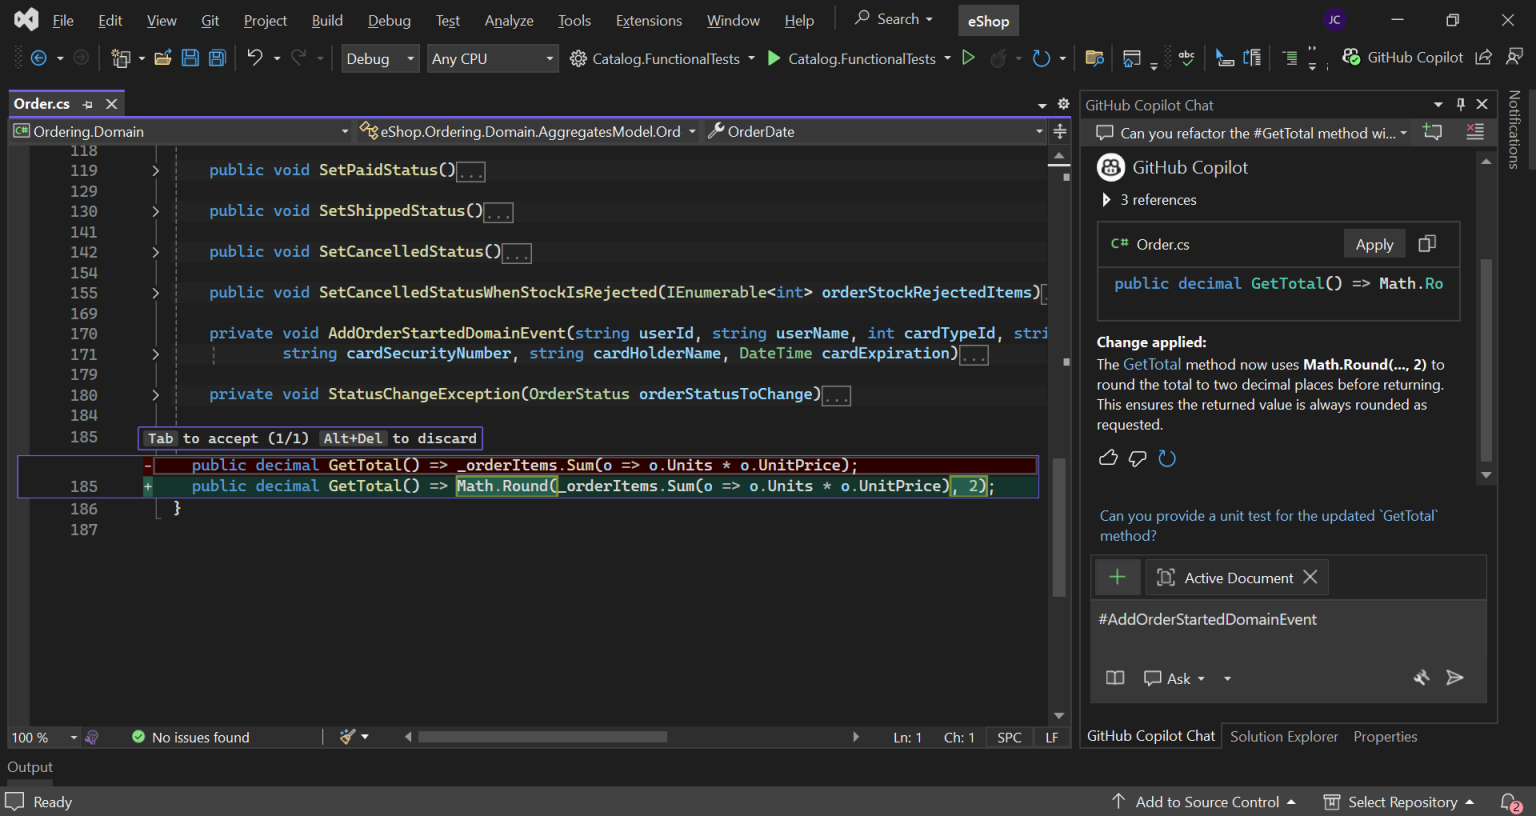
Task: Switch to the Solution Explorer tab
Action: (1284, 736)
